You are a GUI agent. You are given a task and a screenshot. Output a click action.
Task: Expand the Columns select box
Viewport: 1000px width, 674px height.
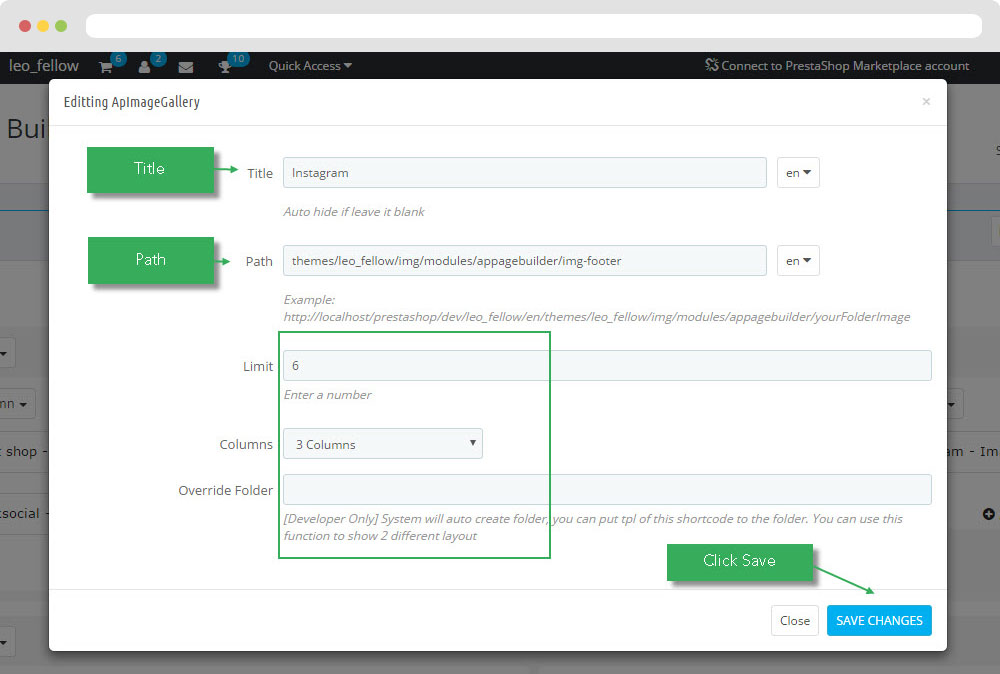[383, 444]
